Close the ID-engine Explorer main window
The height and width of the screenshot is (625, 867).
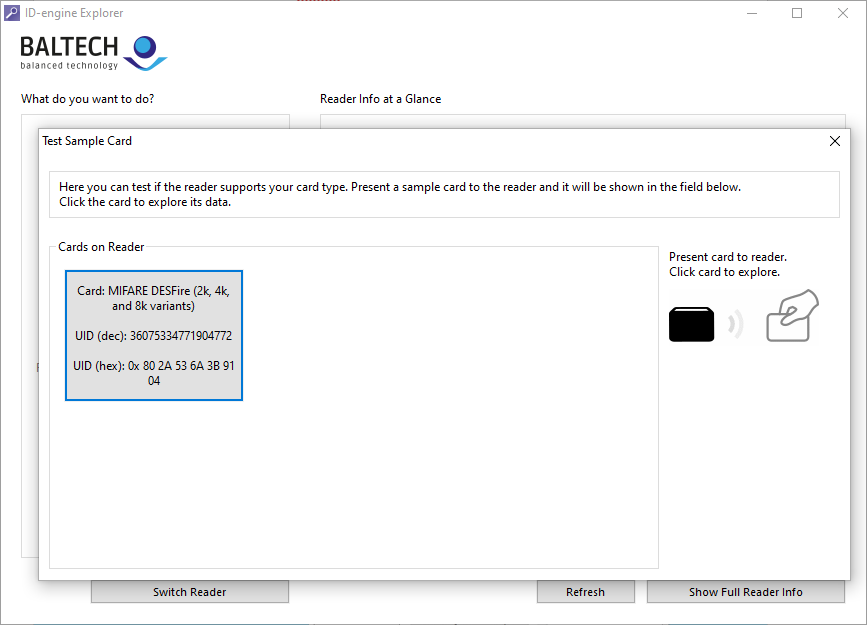coord(843,13)
